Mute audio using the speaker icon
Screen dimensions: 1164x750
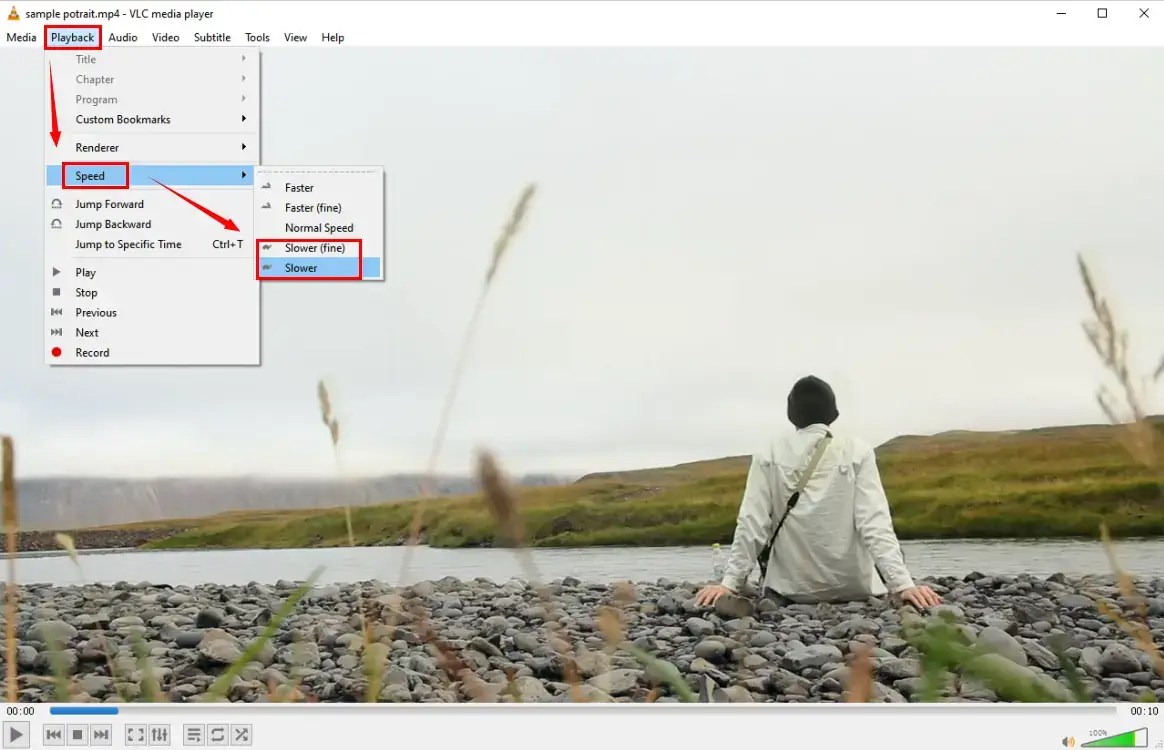coord(1068,740)
